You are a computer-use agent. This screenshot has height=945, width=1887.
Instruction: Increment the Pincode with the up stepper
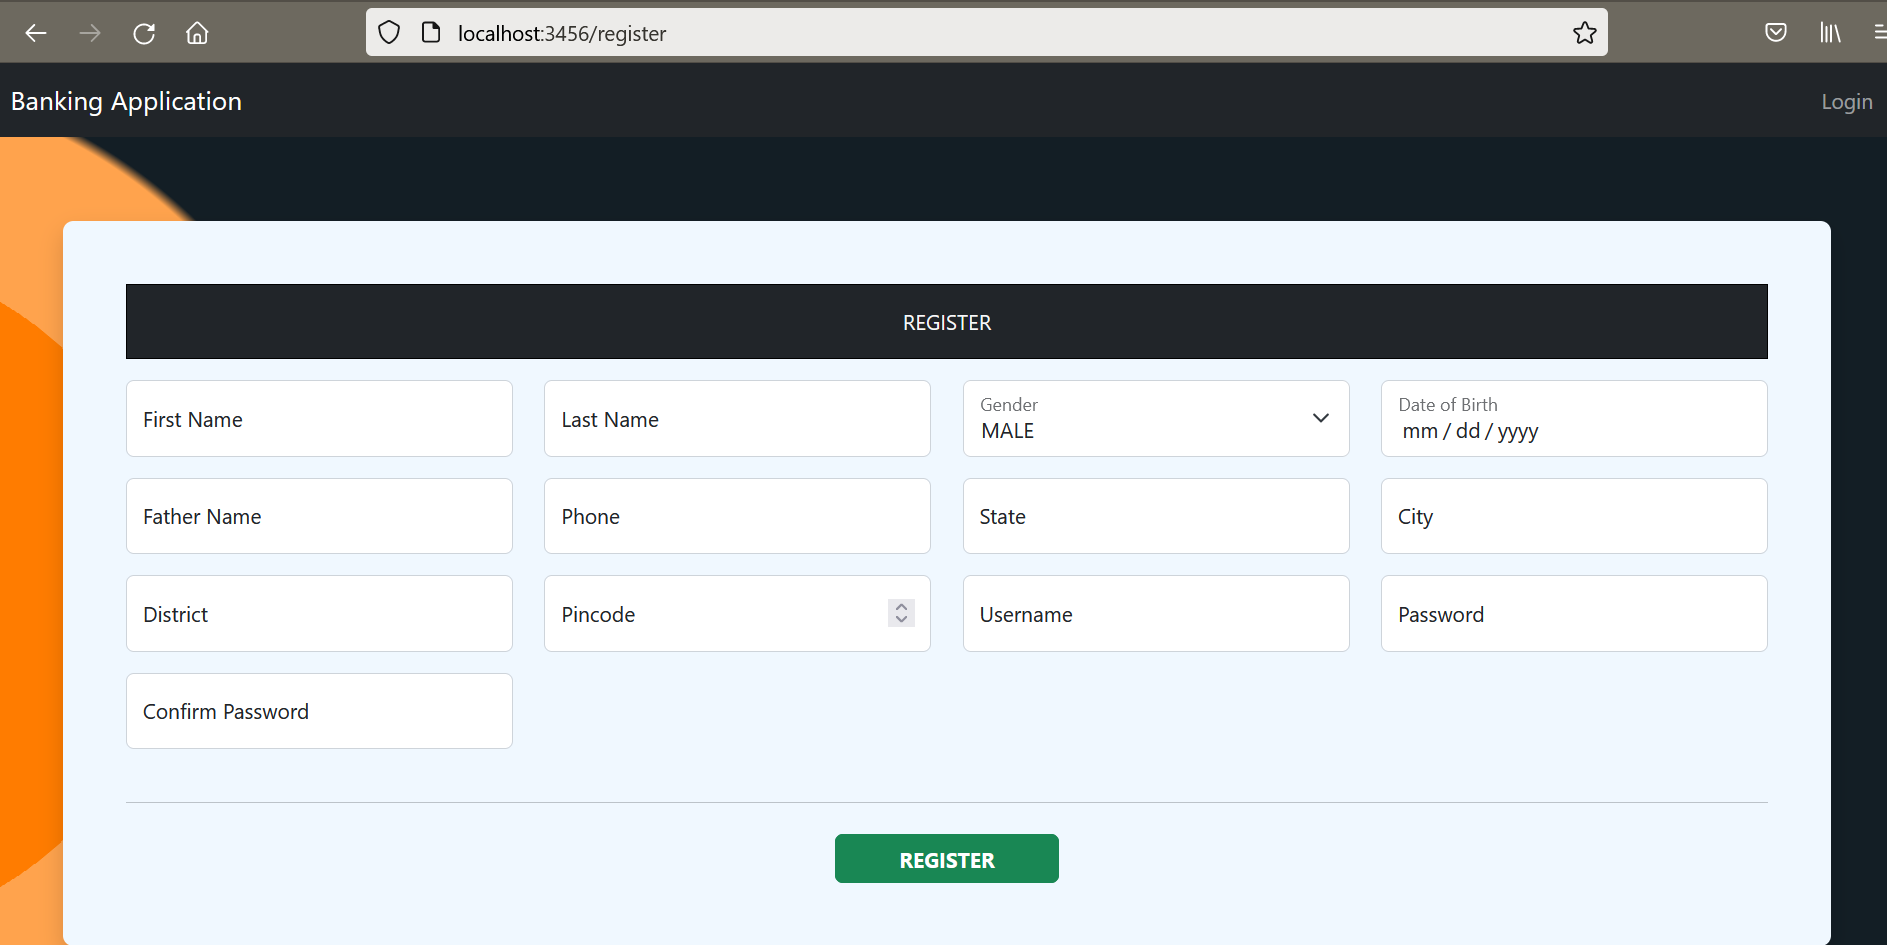click(899, 605)
